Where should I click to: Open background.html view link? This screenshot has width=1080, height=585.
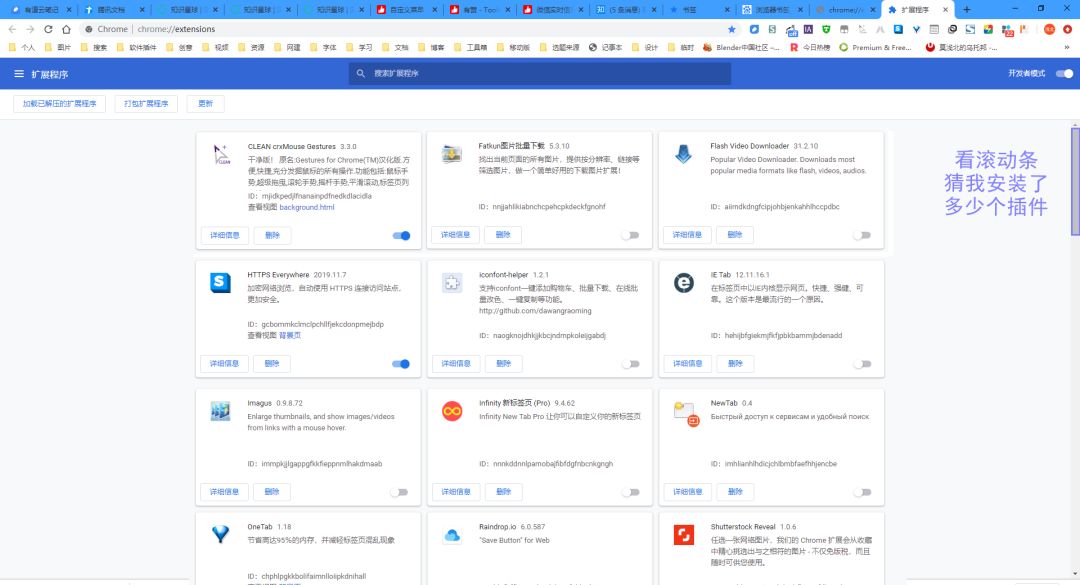(307, 207)
